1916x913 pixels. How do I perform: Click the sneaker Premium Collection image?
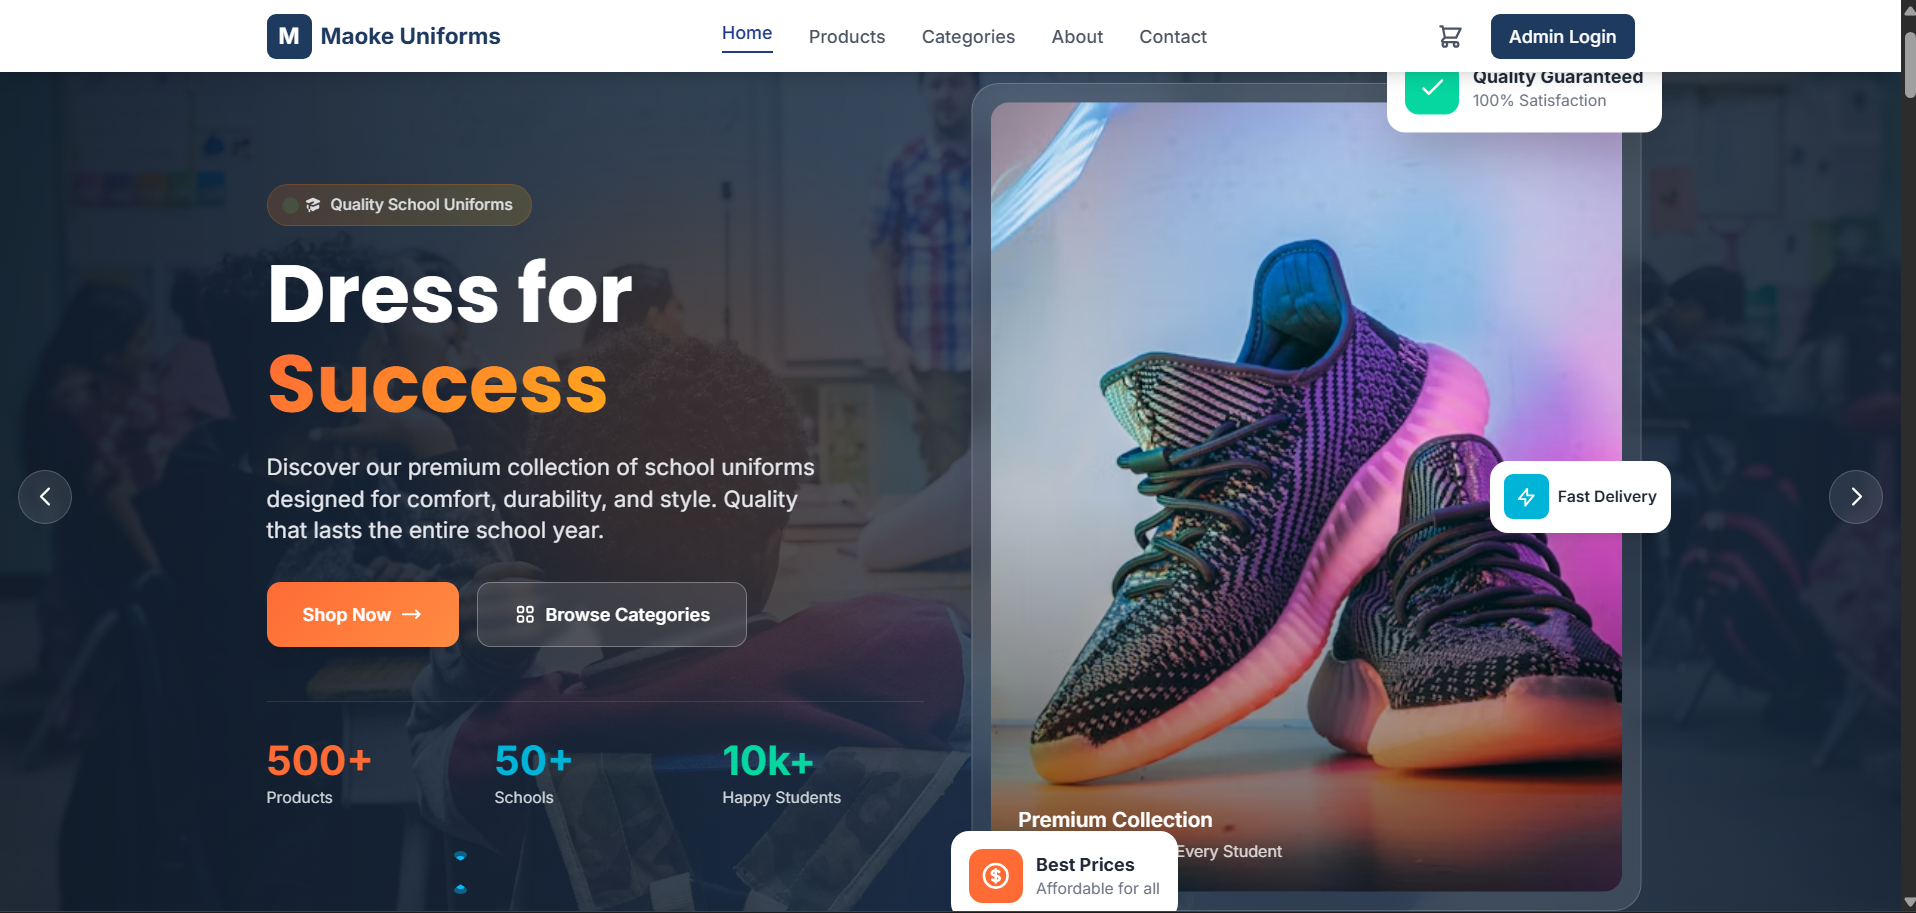pyautogui.click(x=1306, y=496)
